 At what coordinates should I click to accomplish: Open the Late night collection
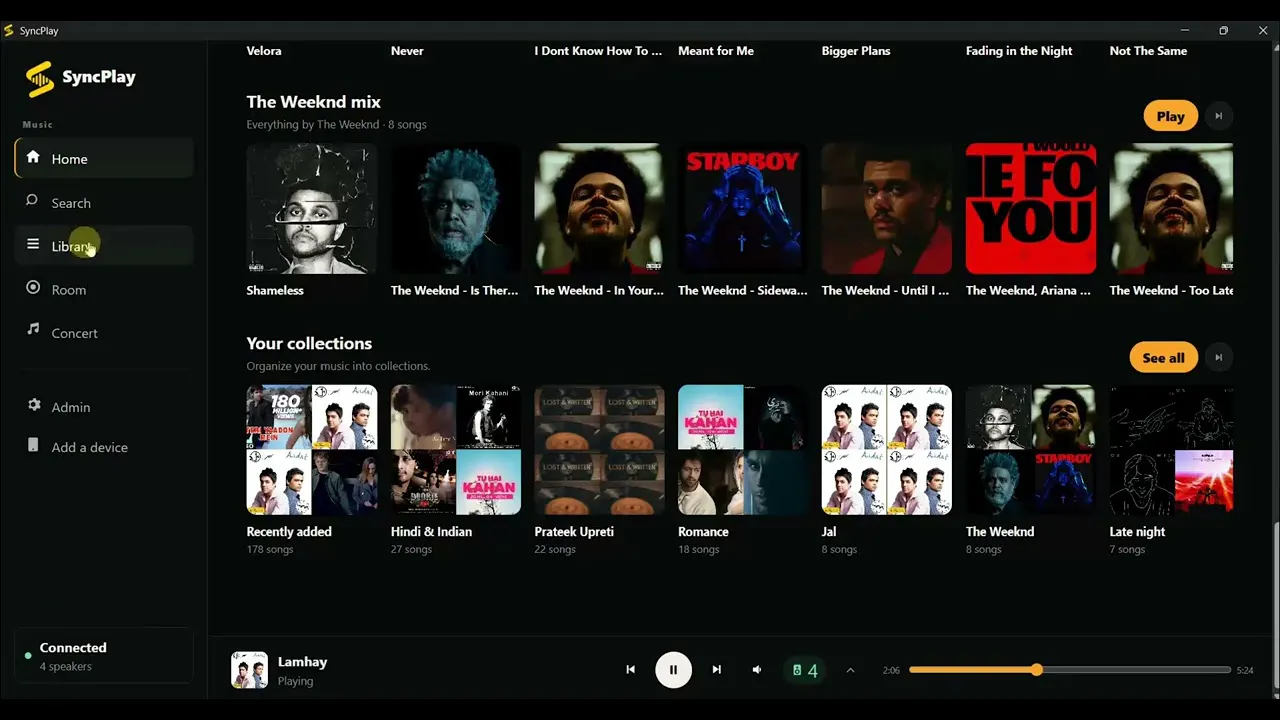click(1171, 450)
